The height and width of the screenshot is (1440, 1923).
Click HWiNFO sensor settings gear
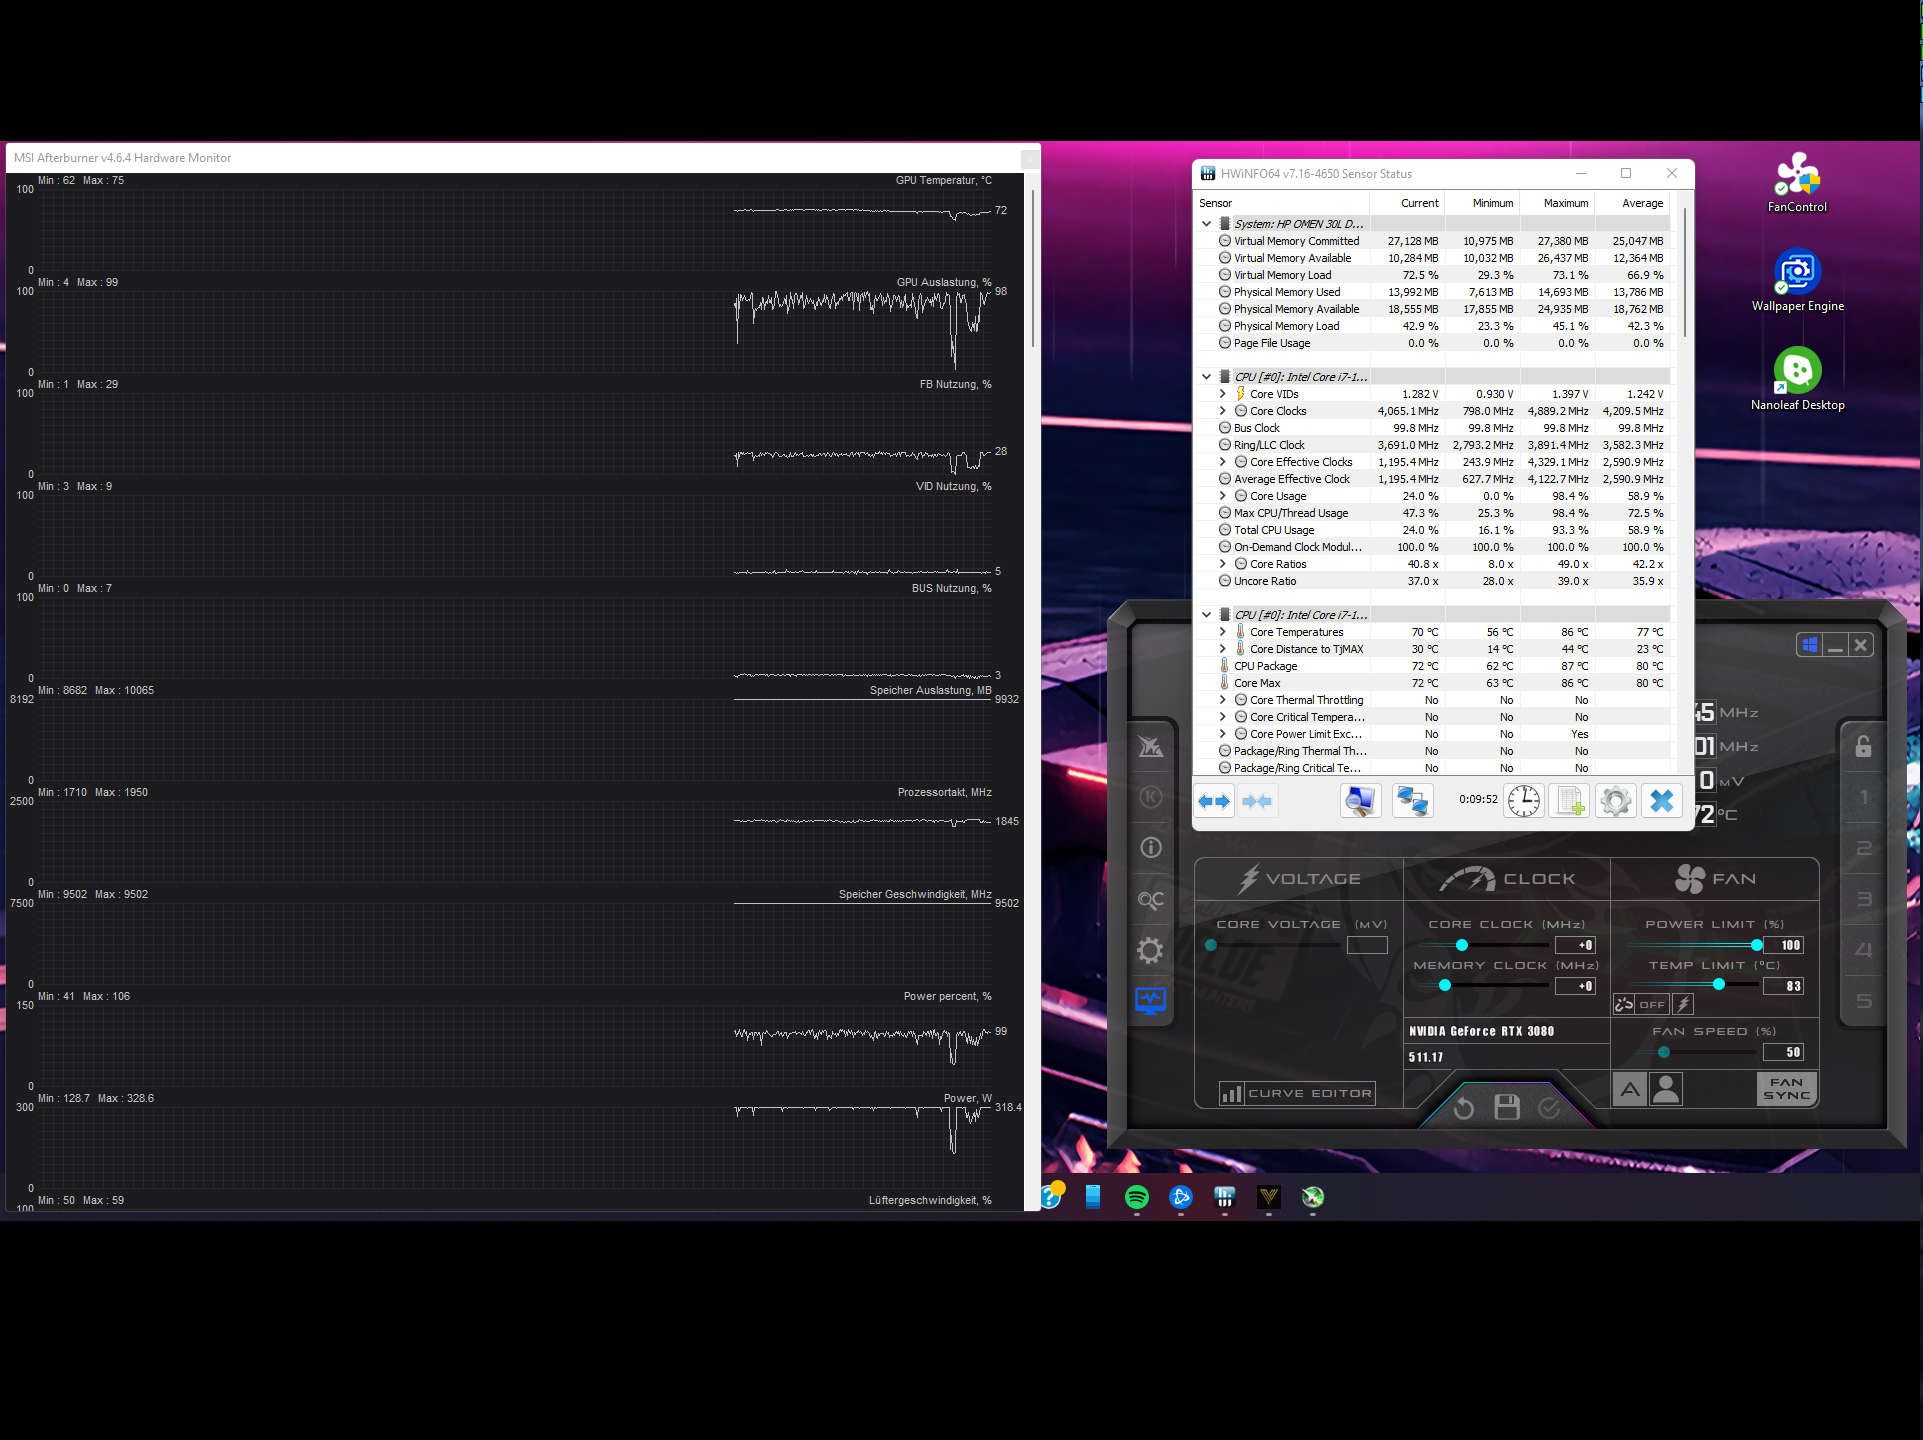click(x=1615, y=801)
